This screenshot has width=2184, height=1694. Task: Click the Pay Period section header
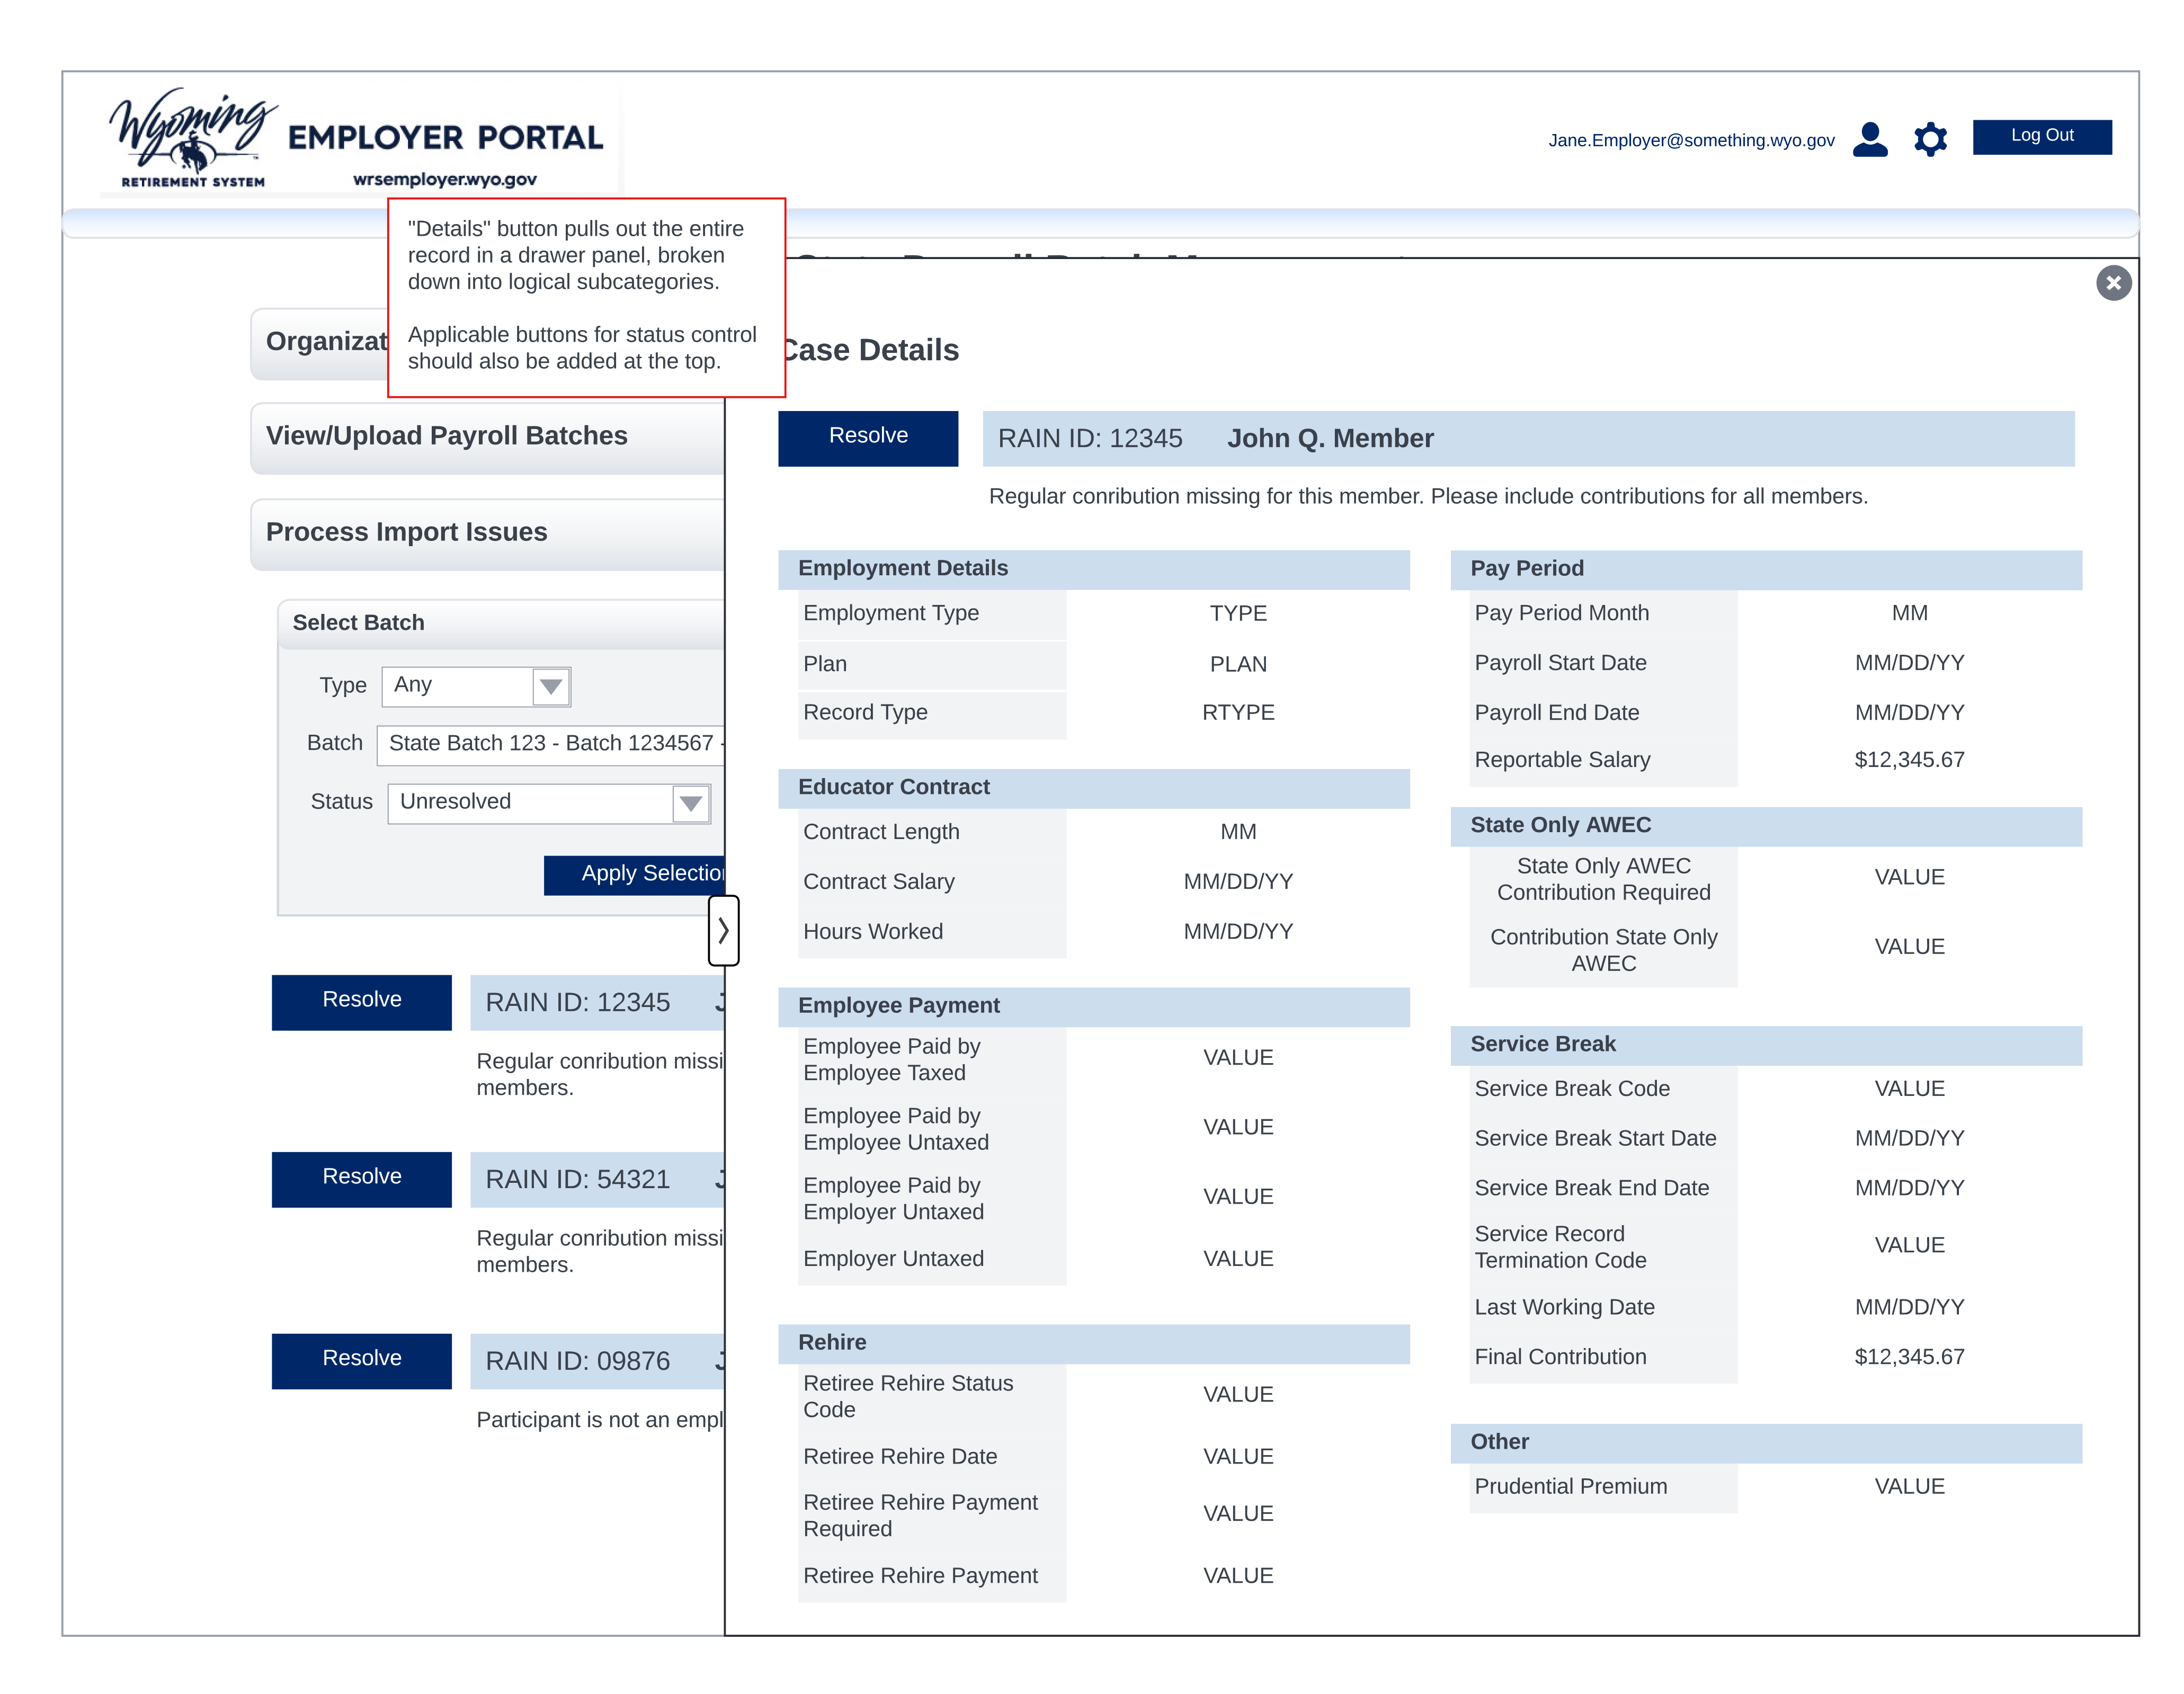point(1765,569)
